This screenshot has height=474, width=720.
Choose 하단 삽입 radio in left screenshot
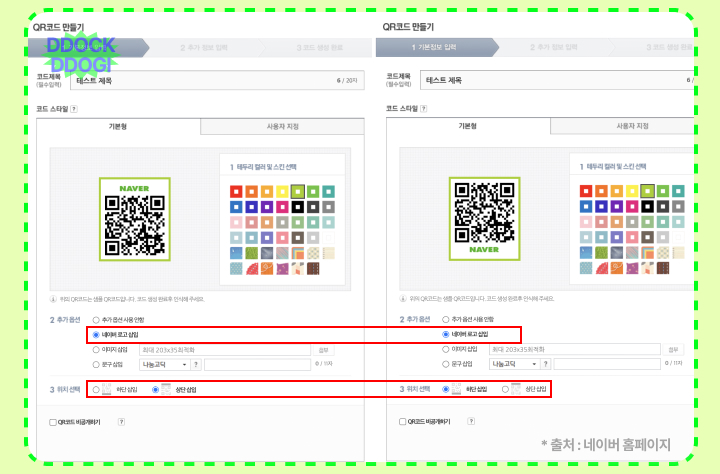click(96, 389)
